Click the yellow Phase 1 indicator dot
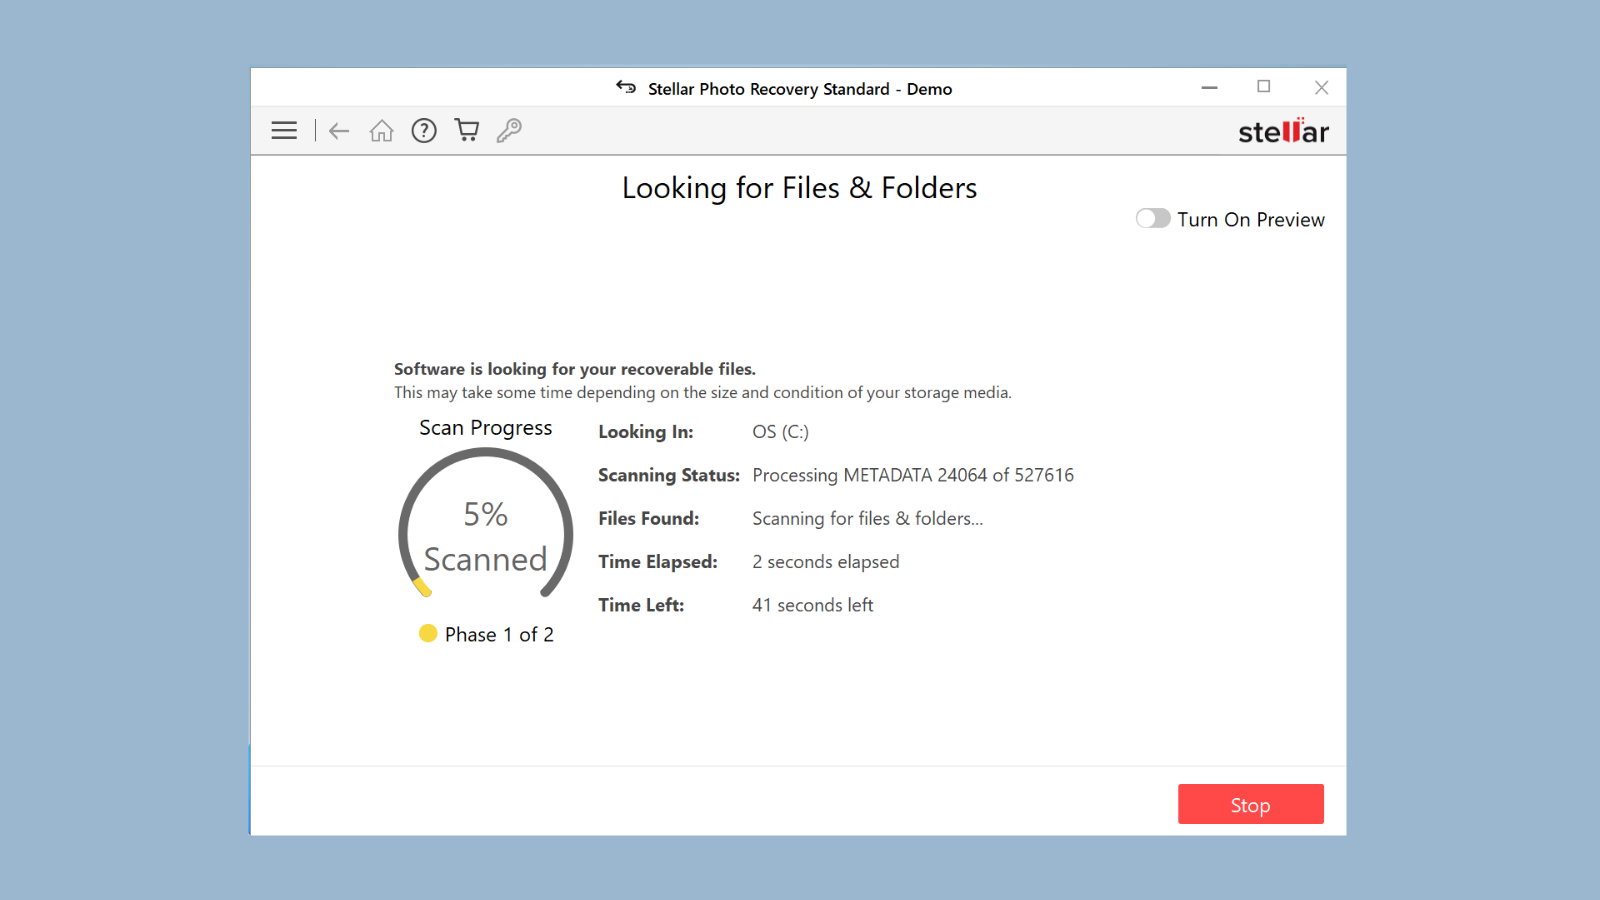This screenshot has height=900, width=1600. pos(428,633)
